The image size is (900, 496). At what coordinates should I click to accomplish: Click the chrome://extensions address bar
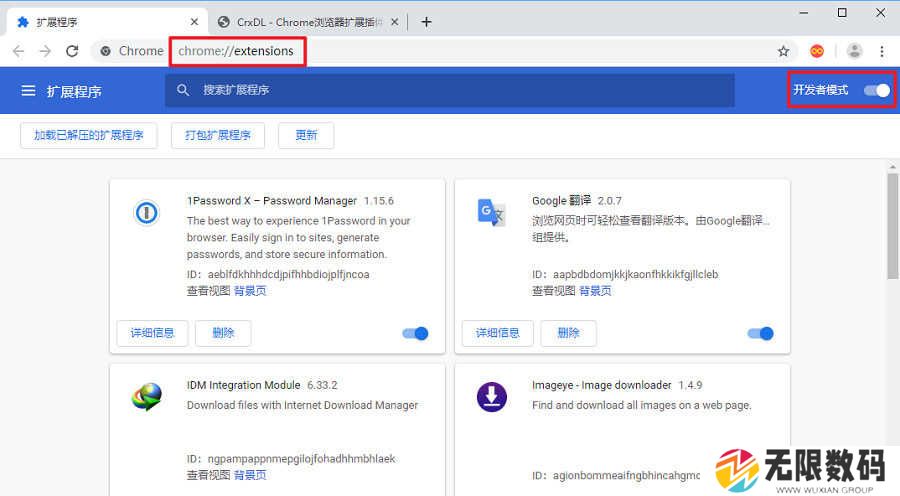[442, 51]
